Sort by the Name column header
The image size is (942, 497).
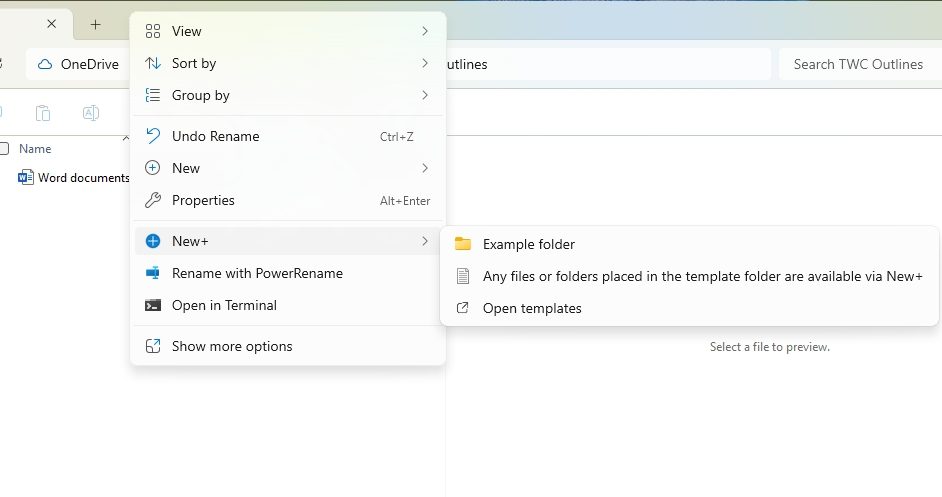coord(35,149)
